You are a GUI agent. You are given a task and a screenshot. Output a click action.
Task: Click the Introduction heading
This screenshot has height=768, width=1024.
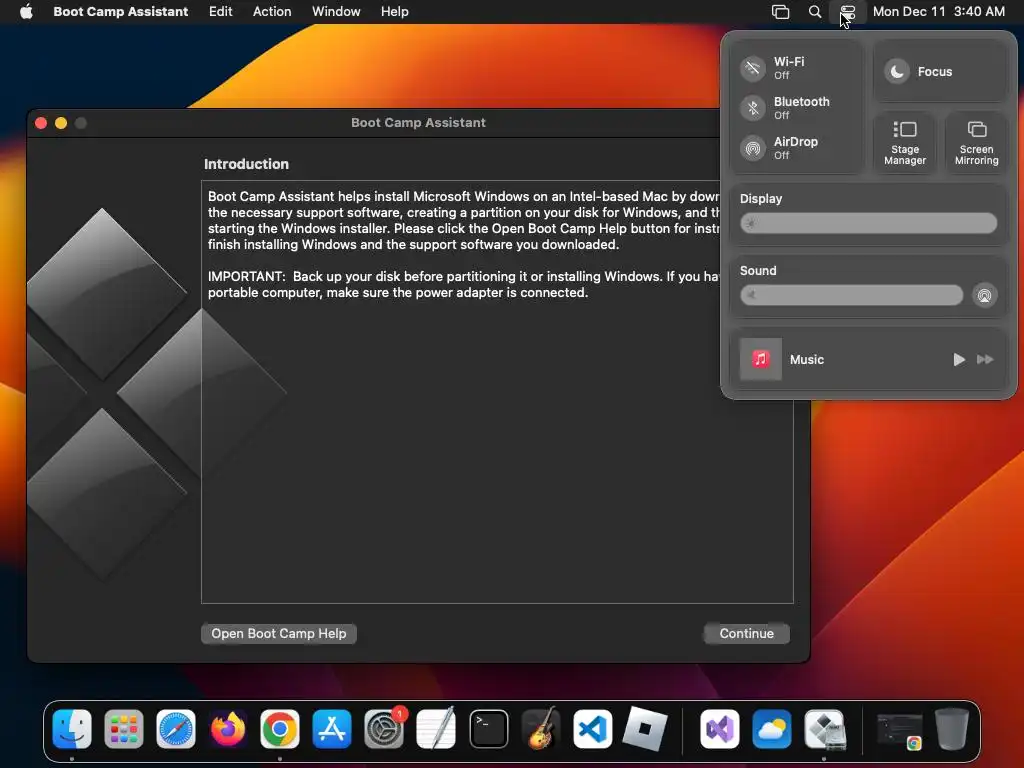pos(246,164)
